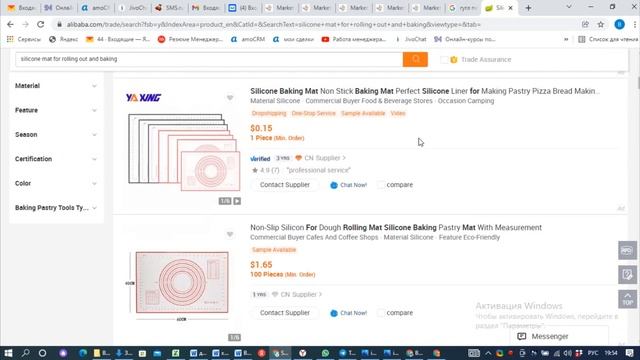
Task: Open Cortana from the taskbar
Action: pos(42,353)
